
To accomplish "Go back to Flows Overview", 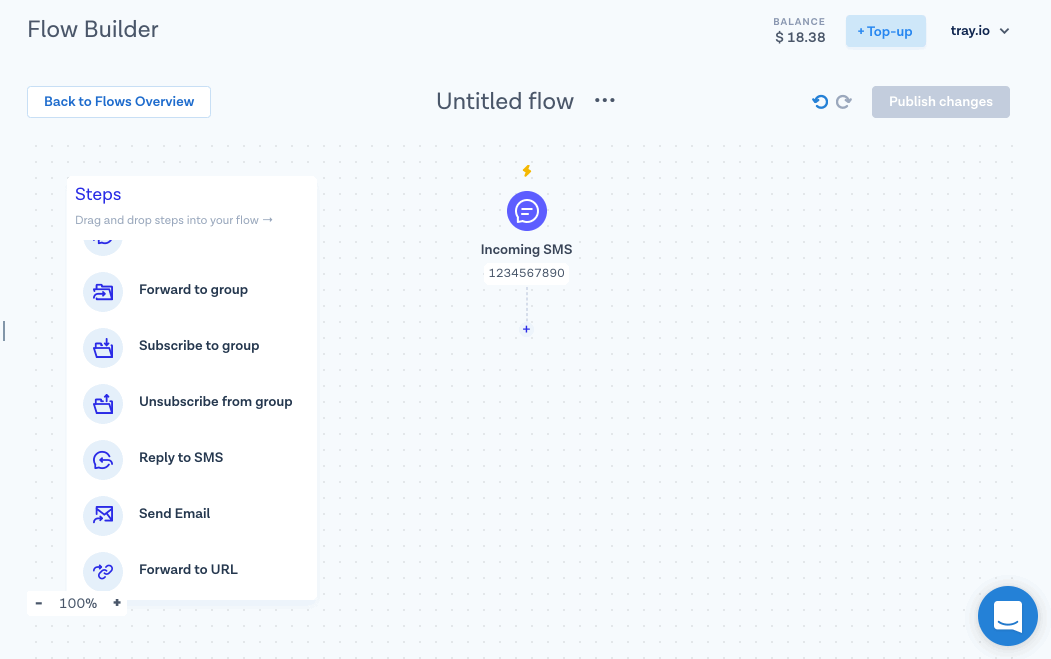I will point(119,102).
